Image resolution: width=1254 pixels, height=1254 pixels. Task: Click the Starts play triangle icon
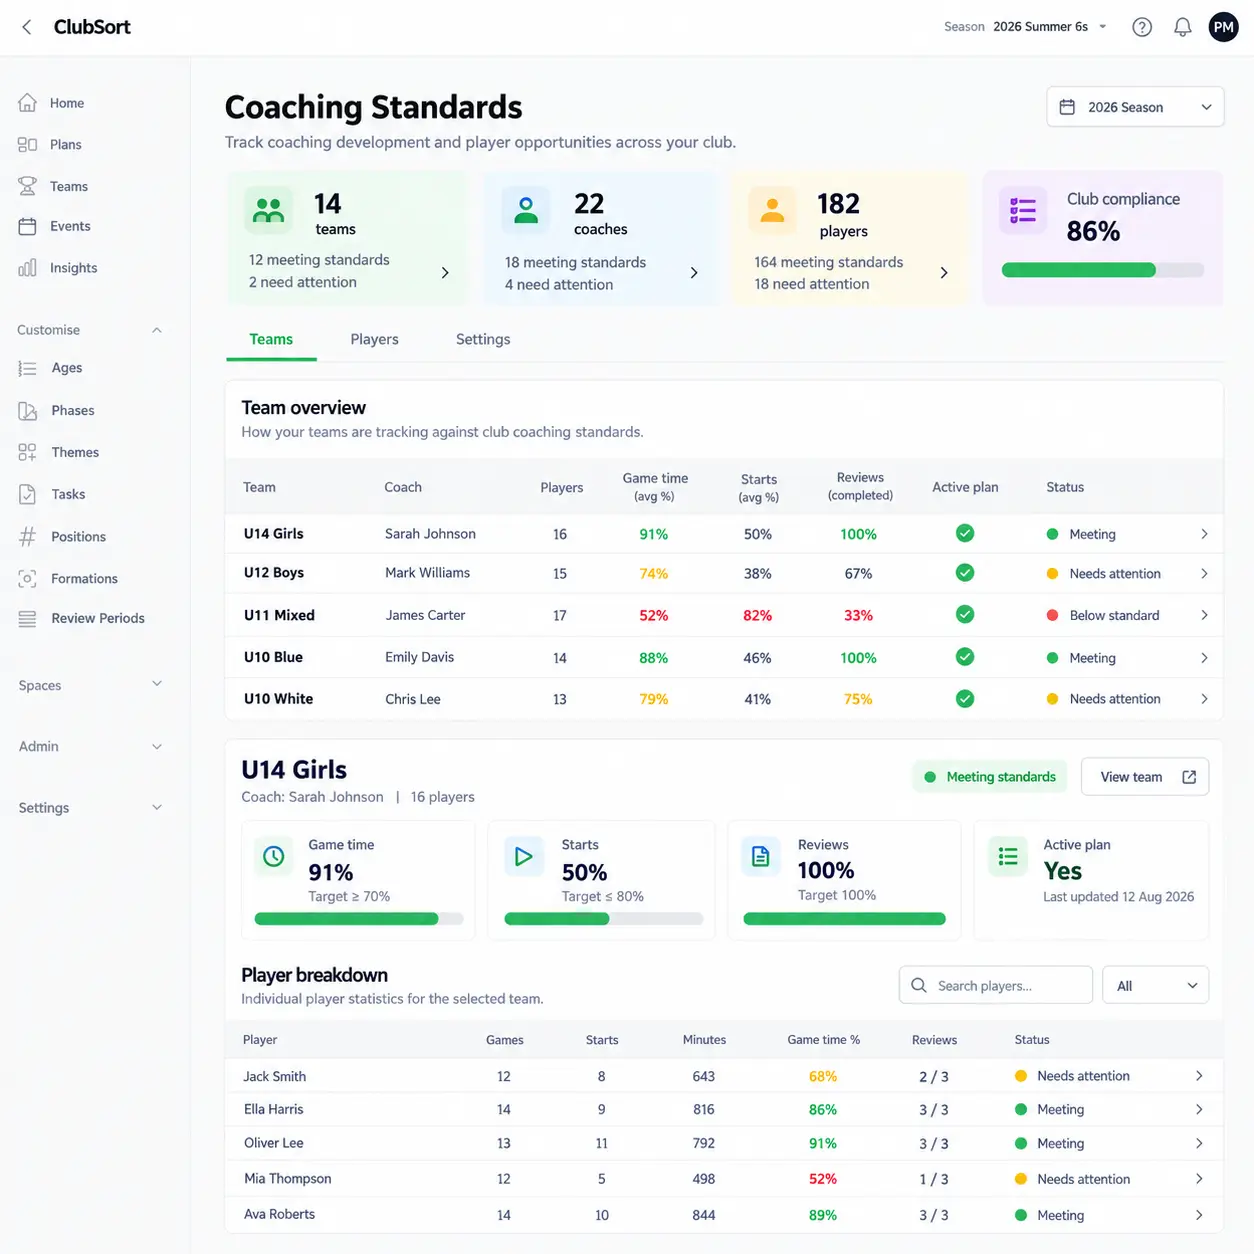tap(523, 856)
